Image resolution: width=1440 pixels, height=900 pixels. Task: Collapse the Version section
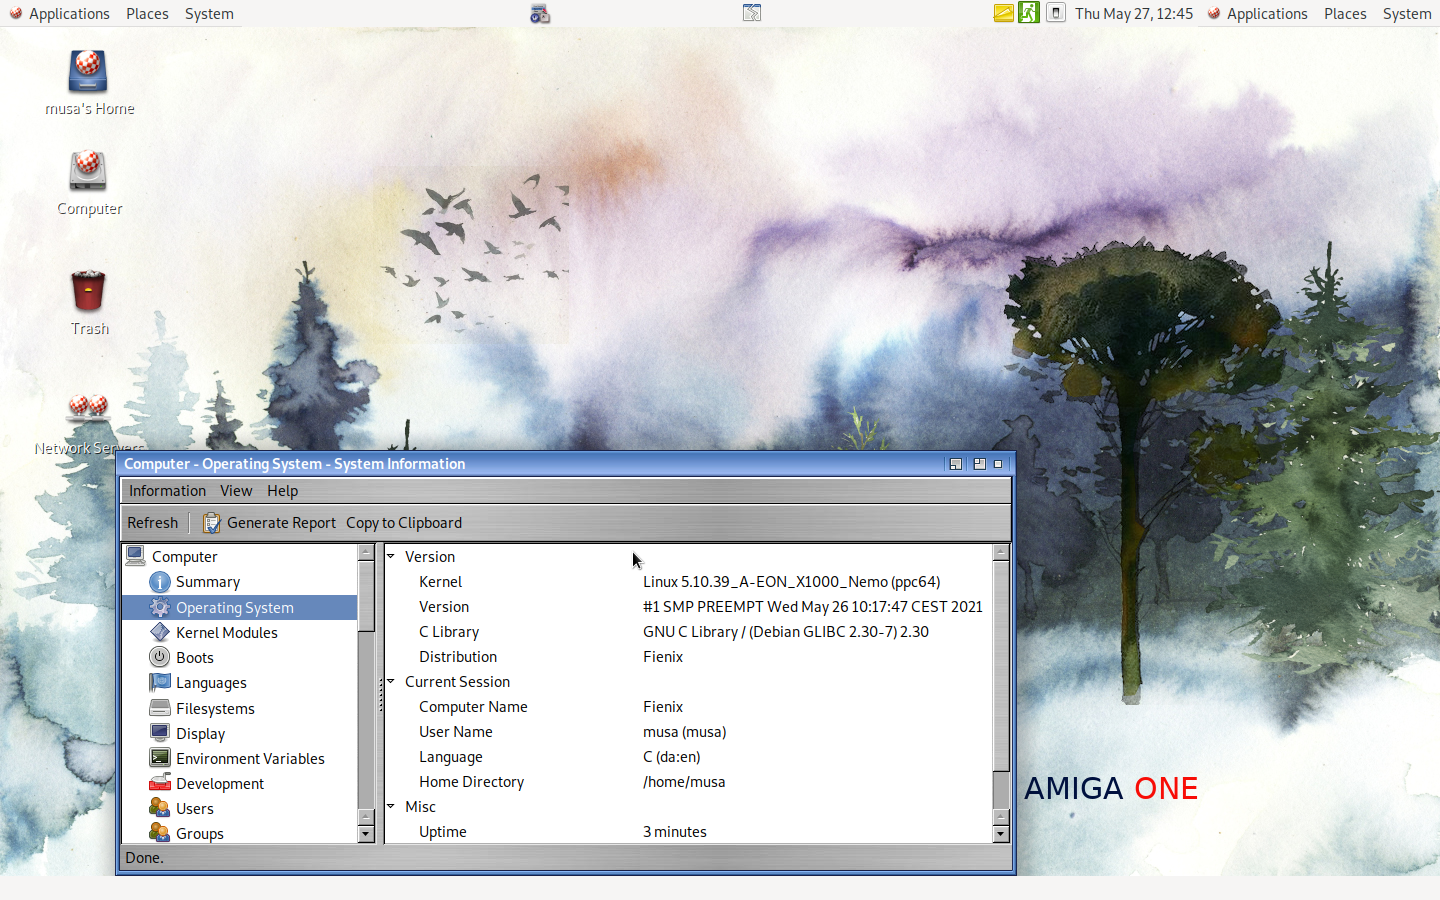(391, 556)
